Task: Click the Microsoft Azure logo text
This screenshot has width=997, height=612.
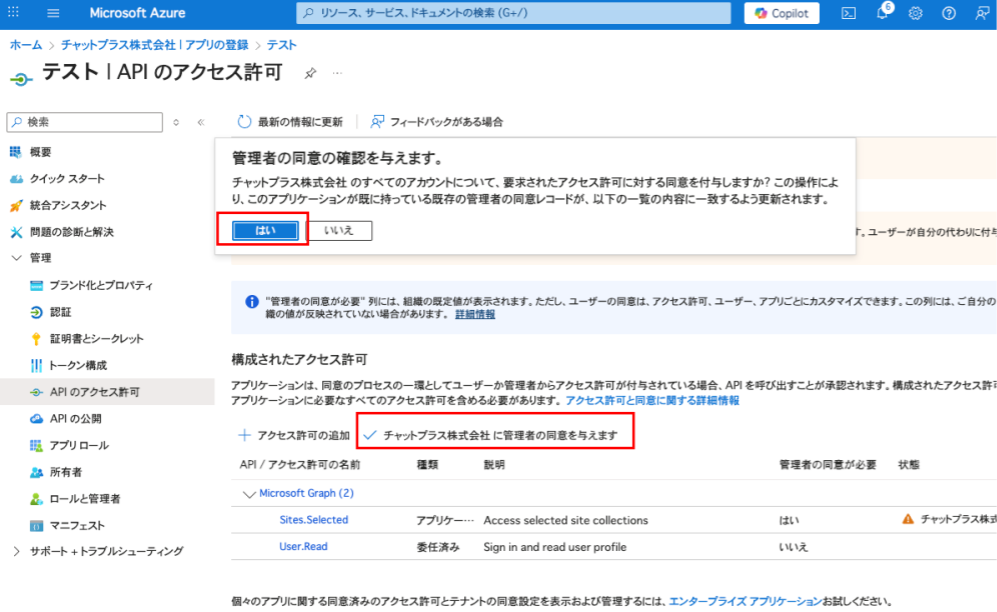Action: pos(137,13)
